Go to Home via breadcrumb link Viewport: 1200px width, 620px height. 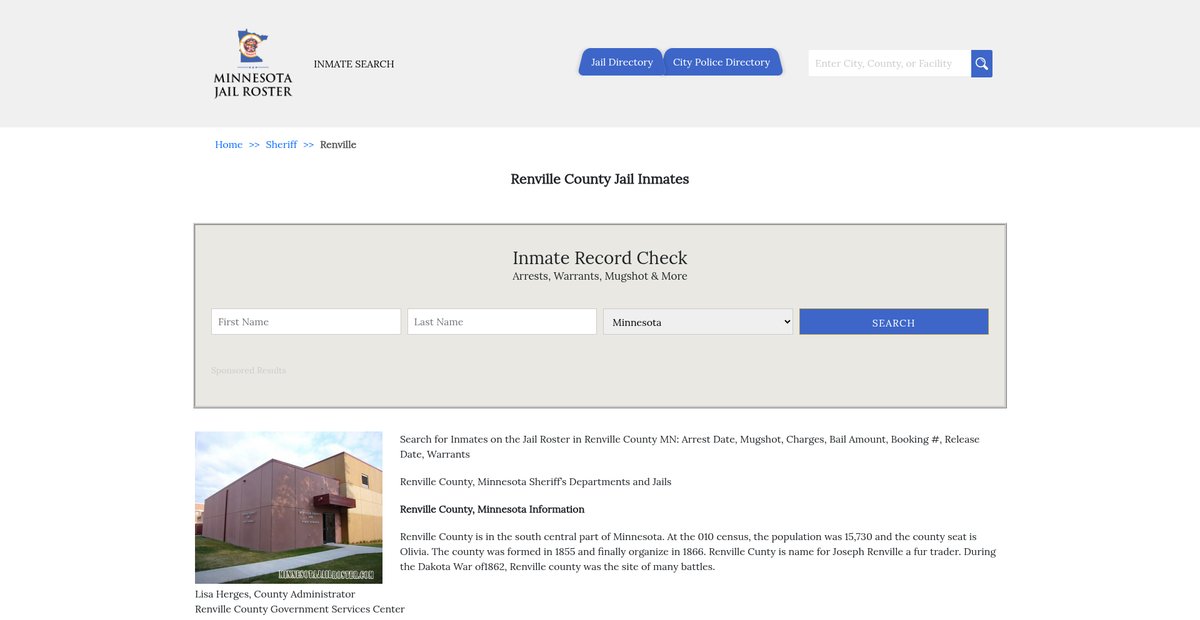(x=228, y=145)
